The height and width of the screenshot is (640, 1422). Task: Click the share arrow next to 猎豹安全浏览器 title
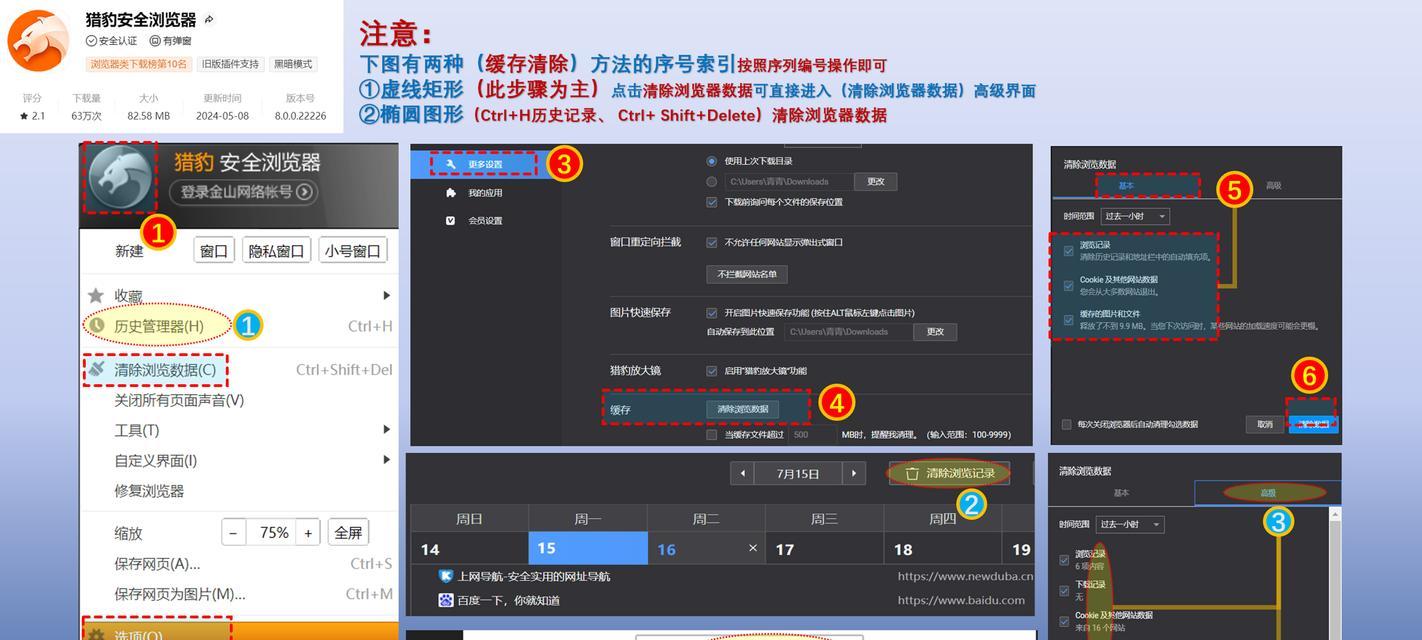coord(209,19)
